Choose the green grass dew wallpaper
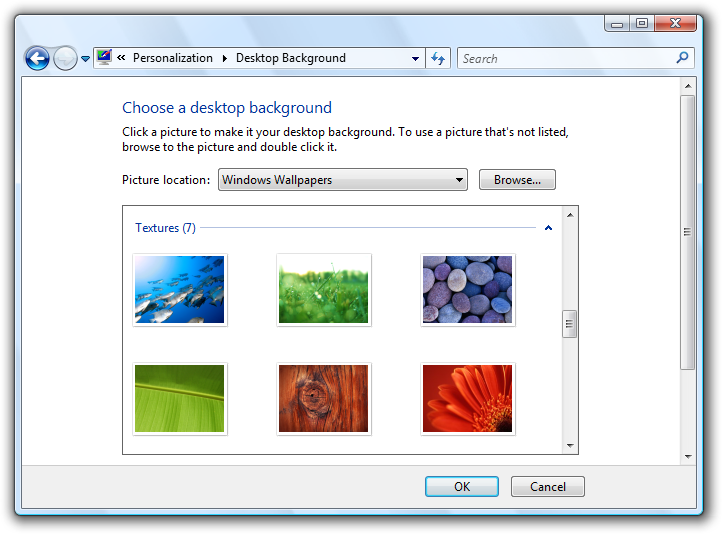This screenshot has width=722, height=534. click(x=324, y=290)
